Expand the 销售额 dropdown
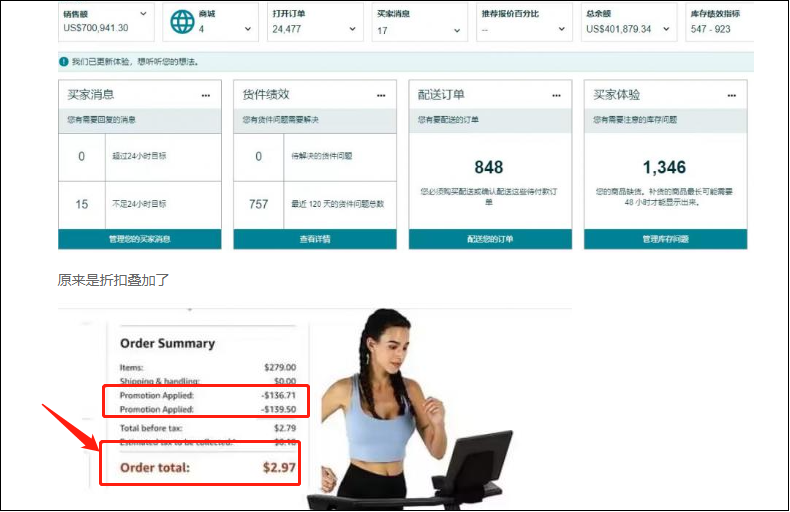This screenshot has width=790, height=512. coord(143,14)
